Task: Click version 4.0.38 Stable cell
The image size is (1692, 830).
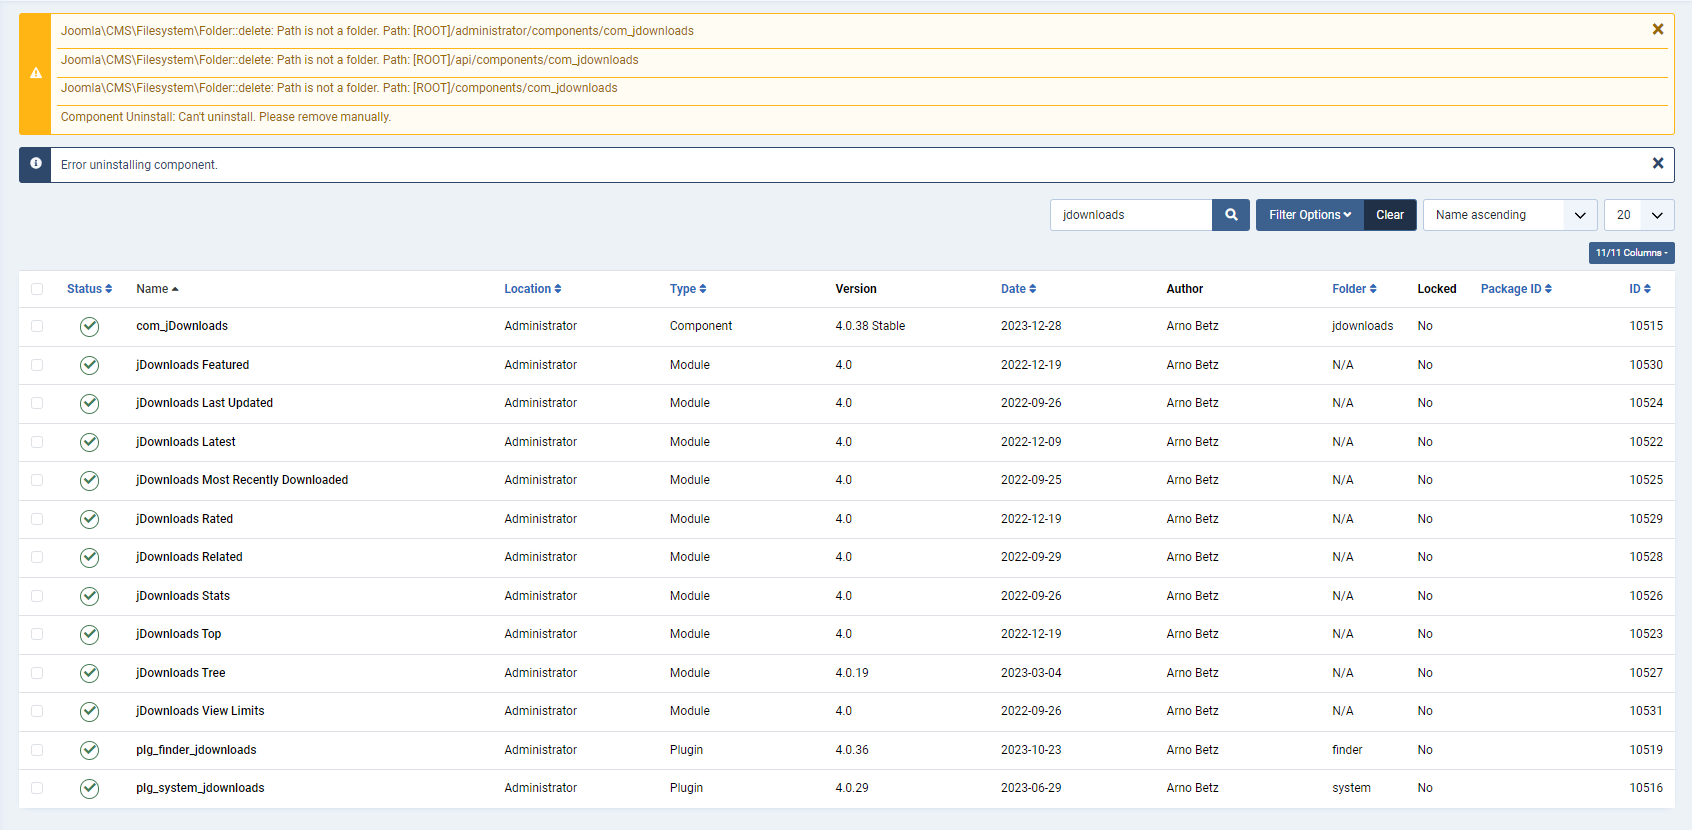Action: tap(870, 326)
